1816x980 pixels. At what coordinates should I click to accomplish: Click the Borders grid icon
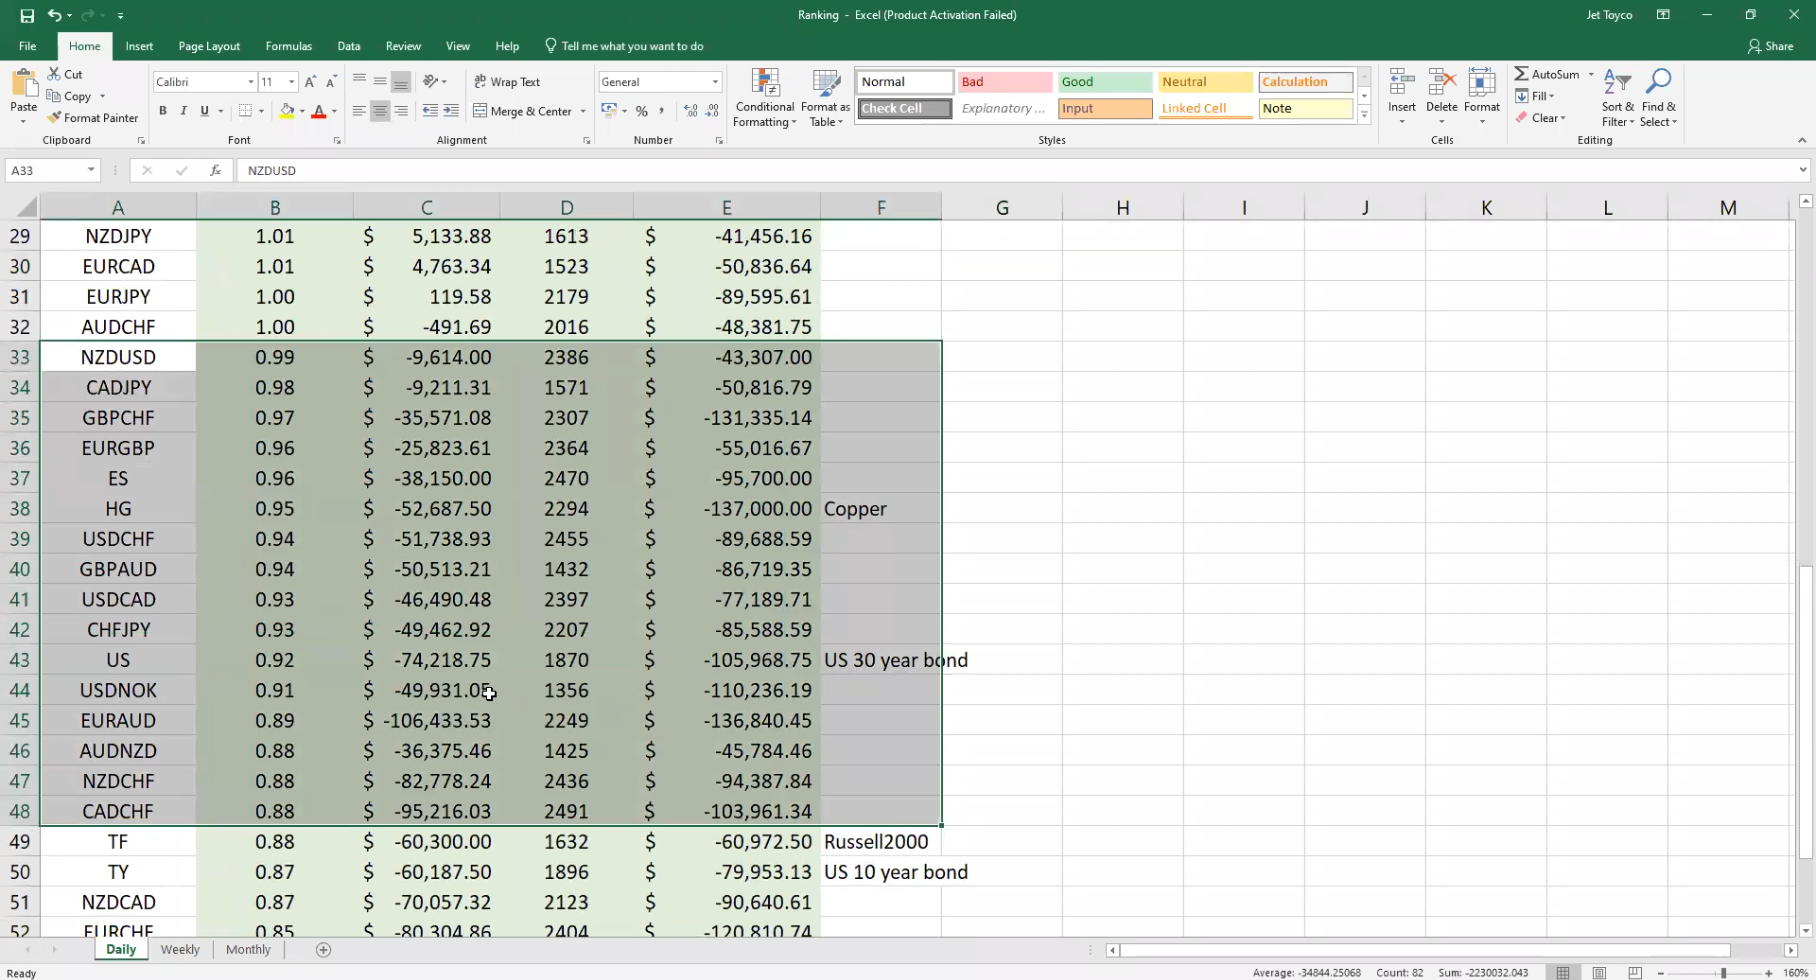pos(246,111)
